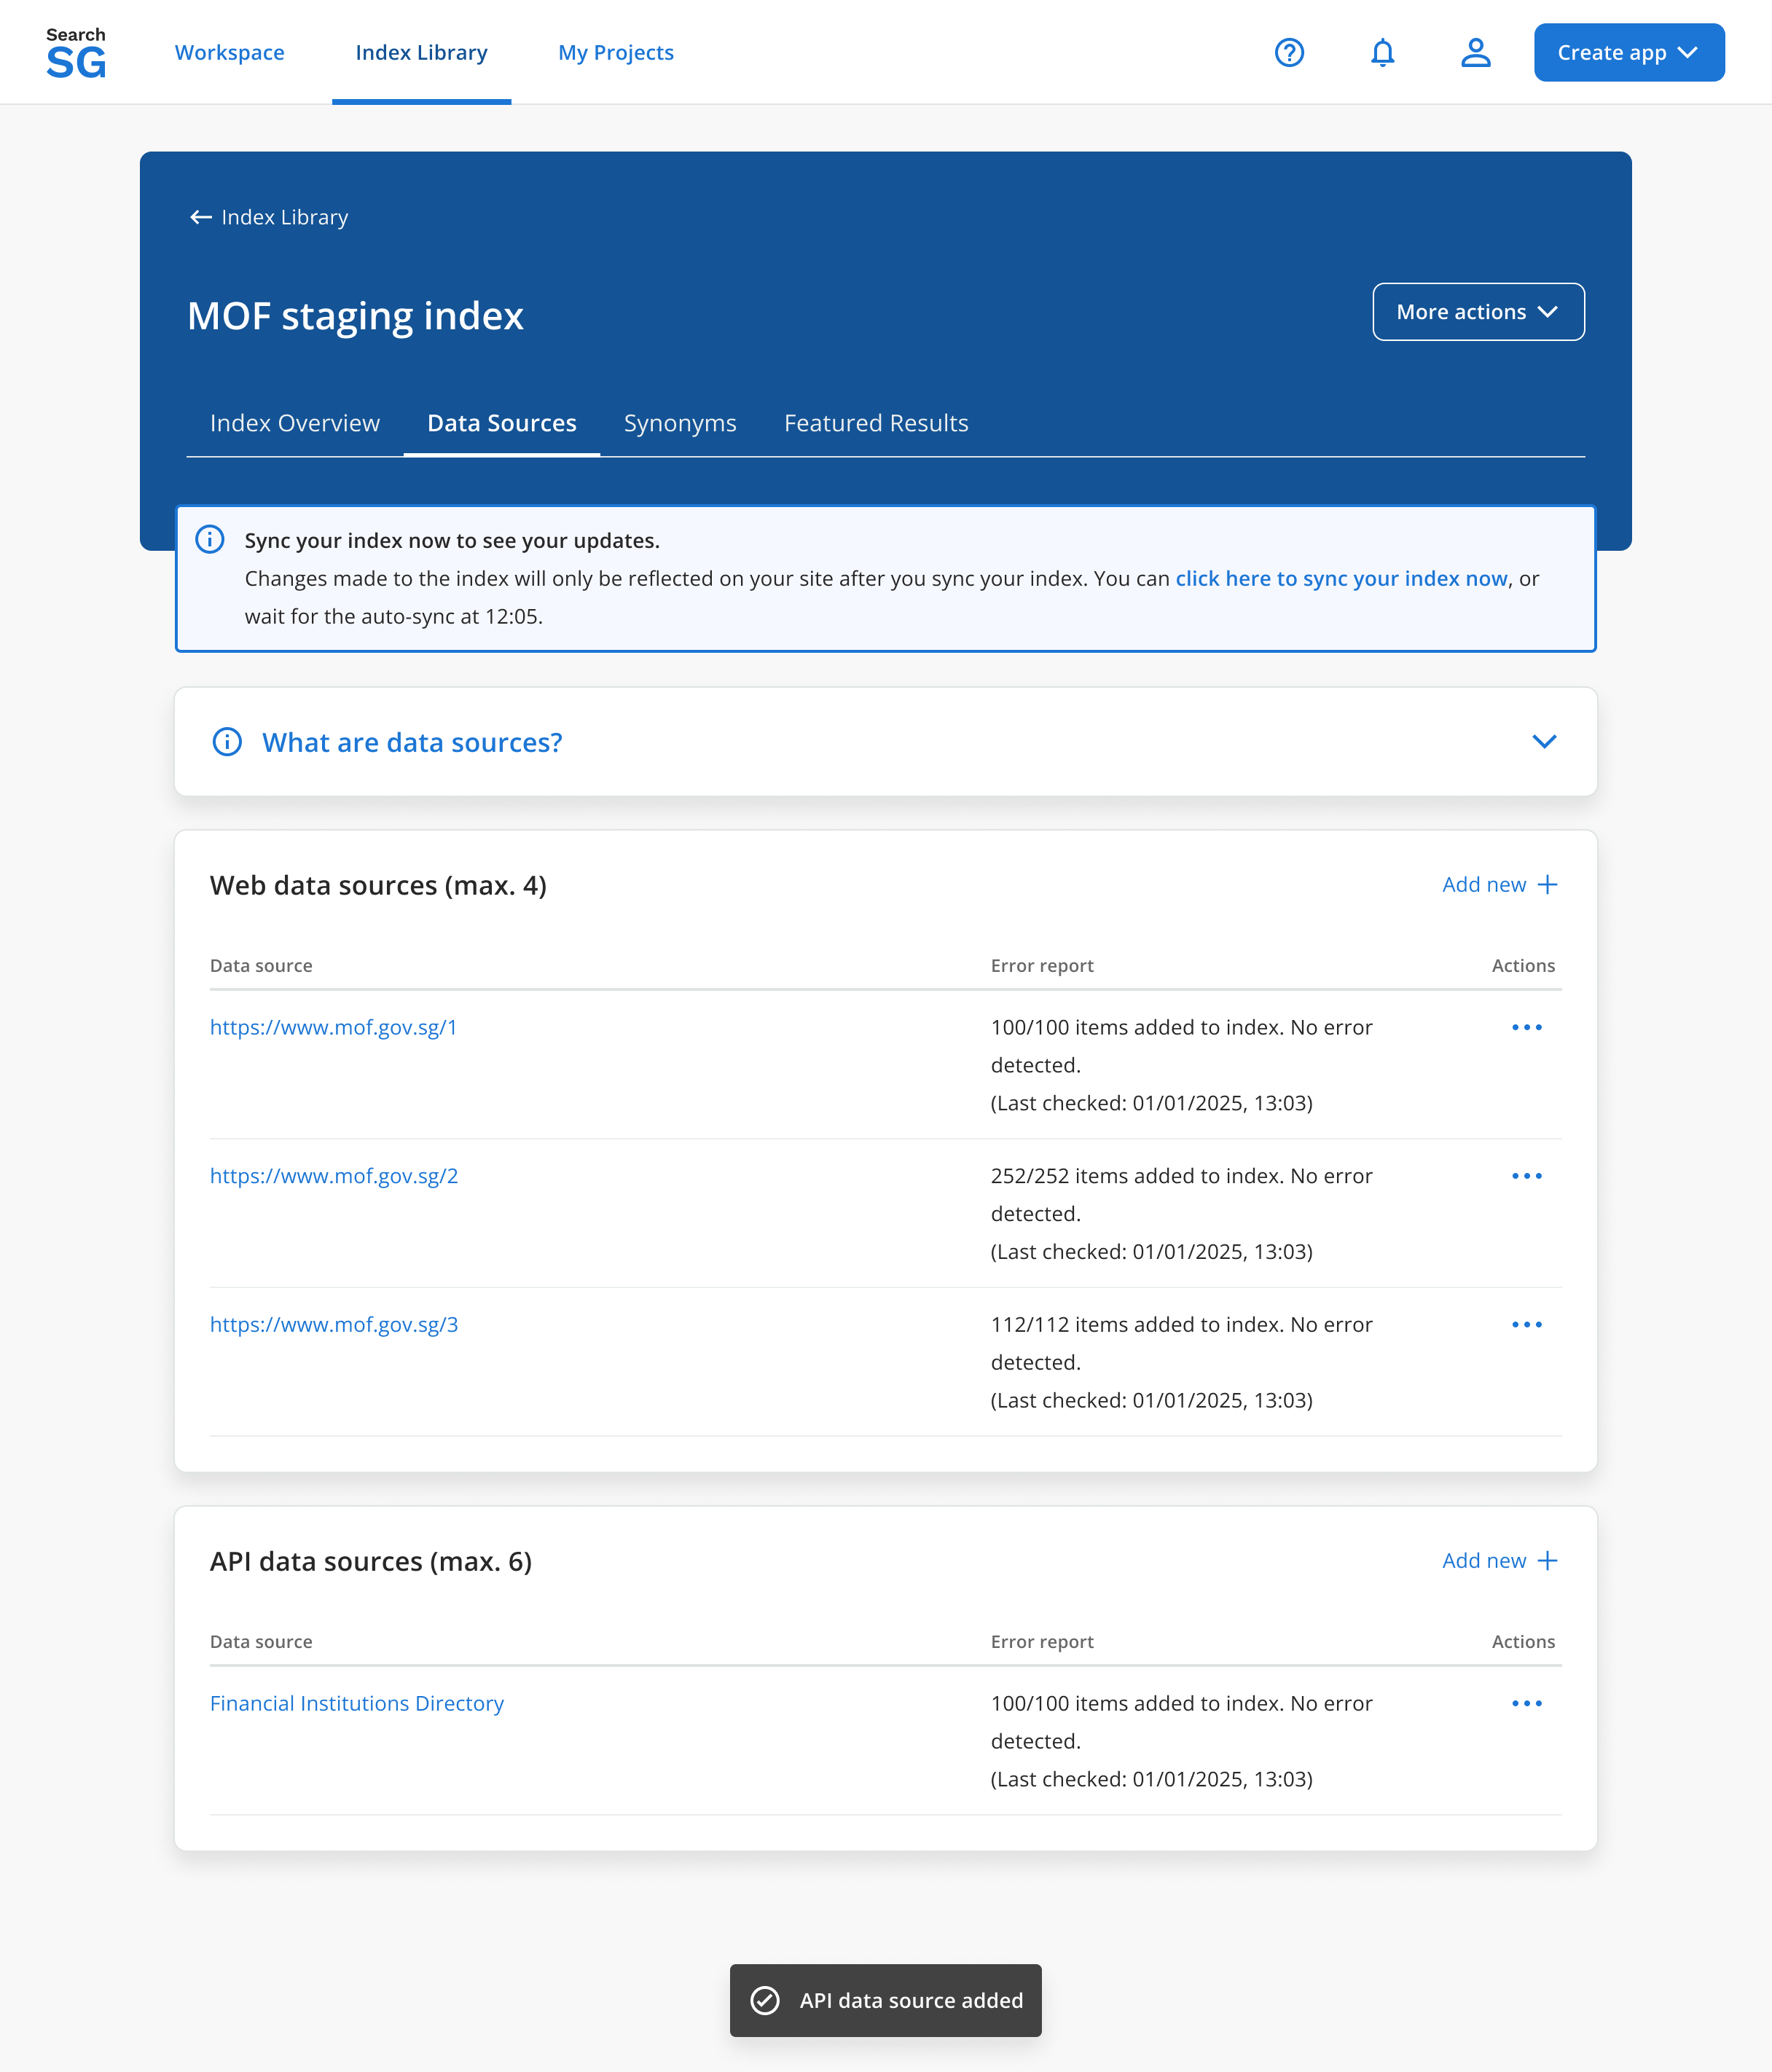This screenshot has height=2072, width=1772.
Task: Expand the Create app dropdown
Action: [1628, 52]
